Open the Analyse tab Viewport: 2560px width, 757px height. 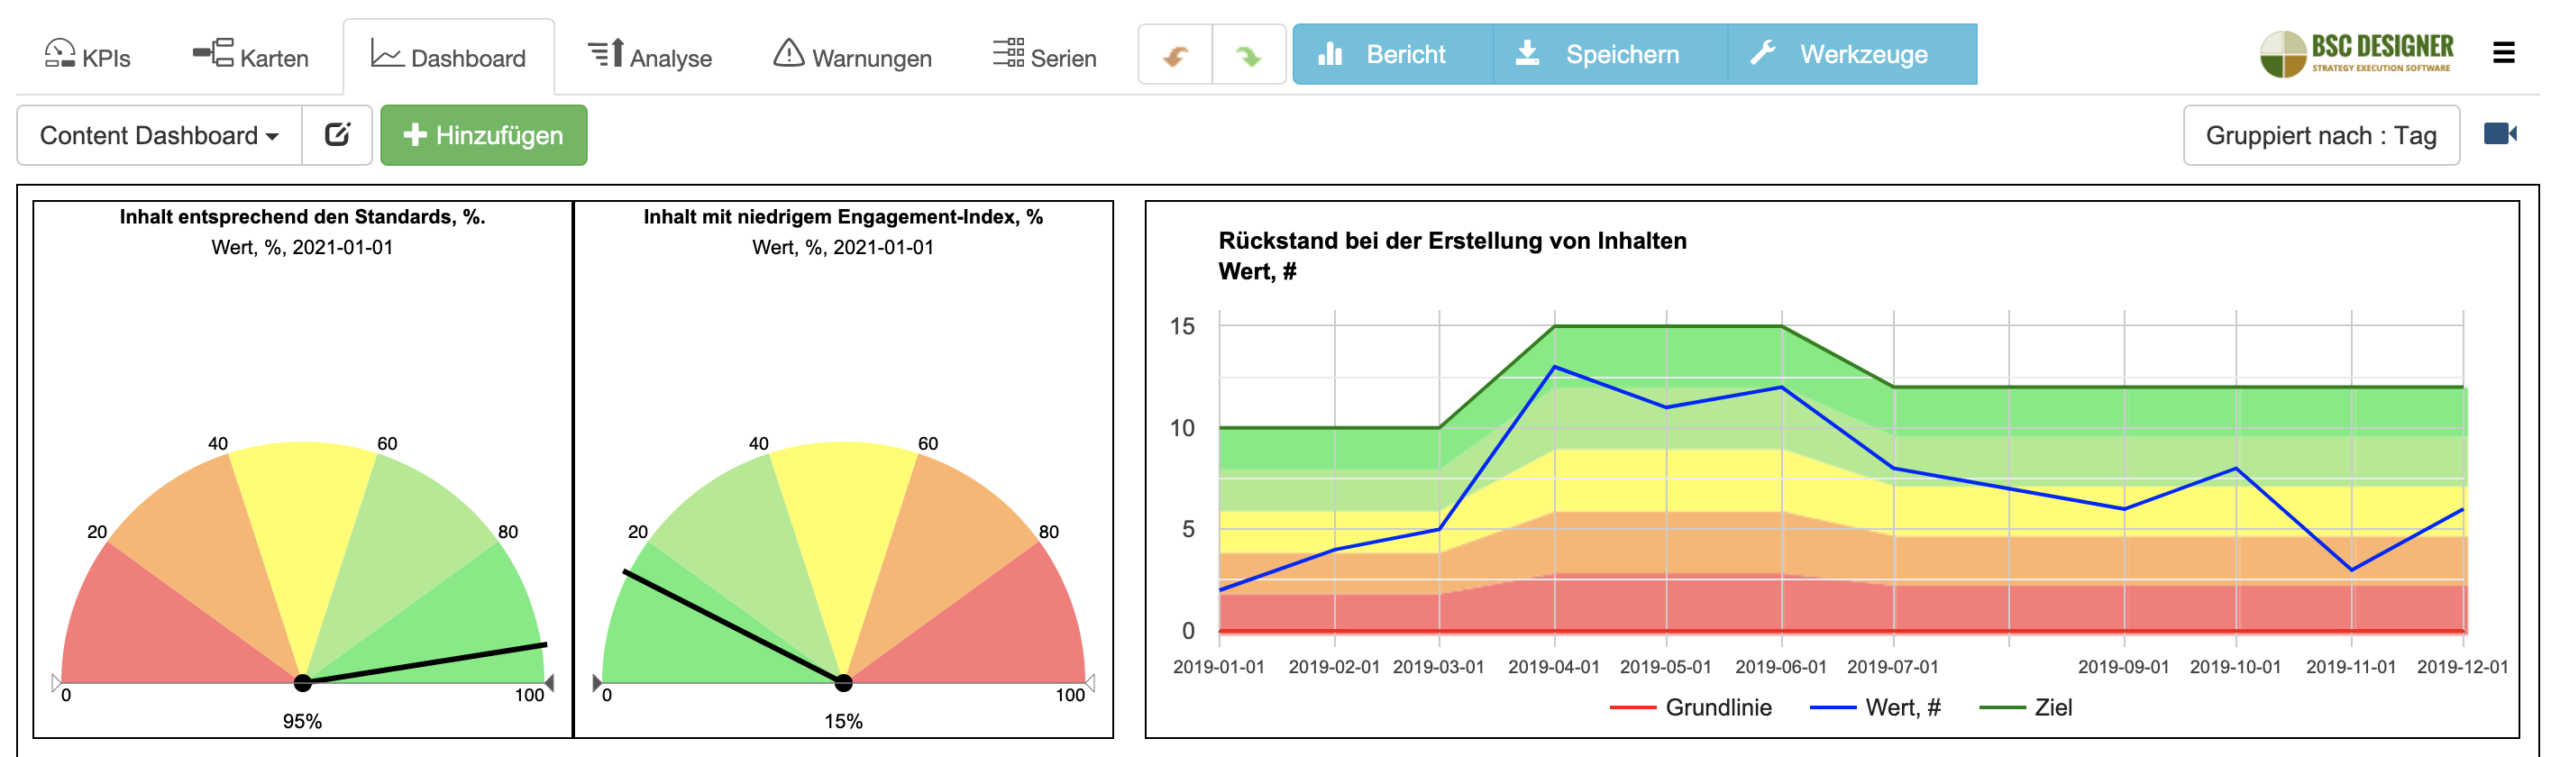tap(650, 56)
